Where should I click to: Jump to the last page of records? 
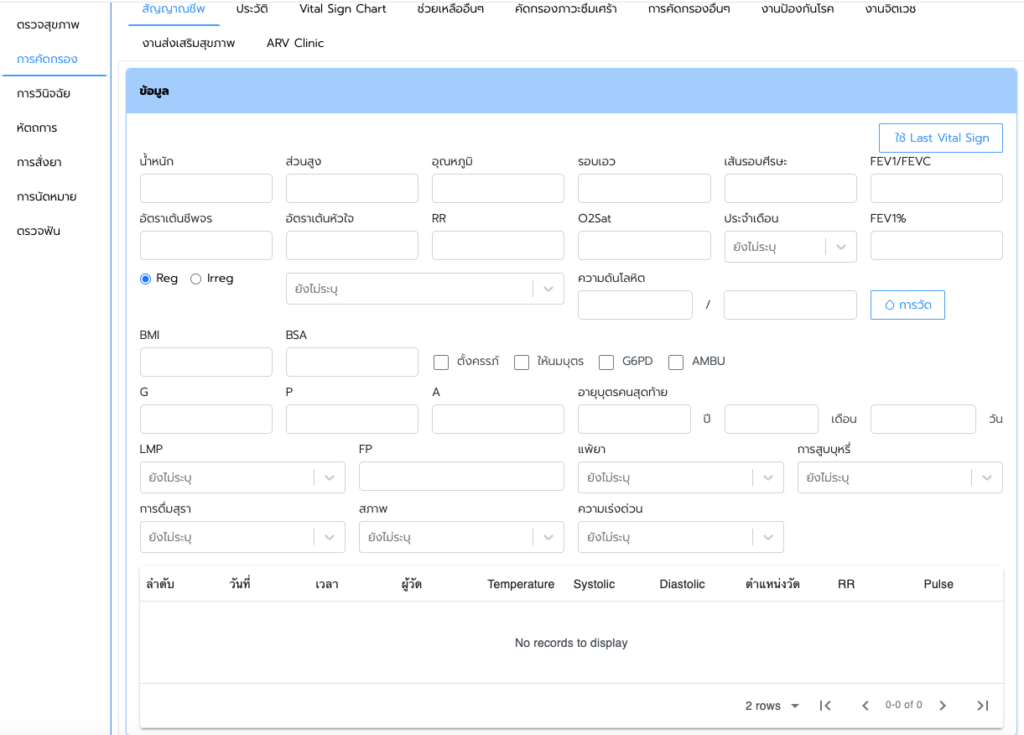(982, 706)
